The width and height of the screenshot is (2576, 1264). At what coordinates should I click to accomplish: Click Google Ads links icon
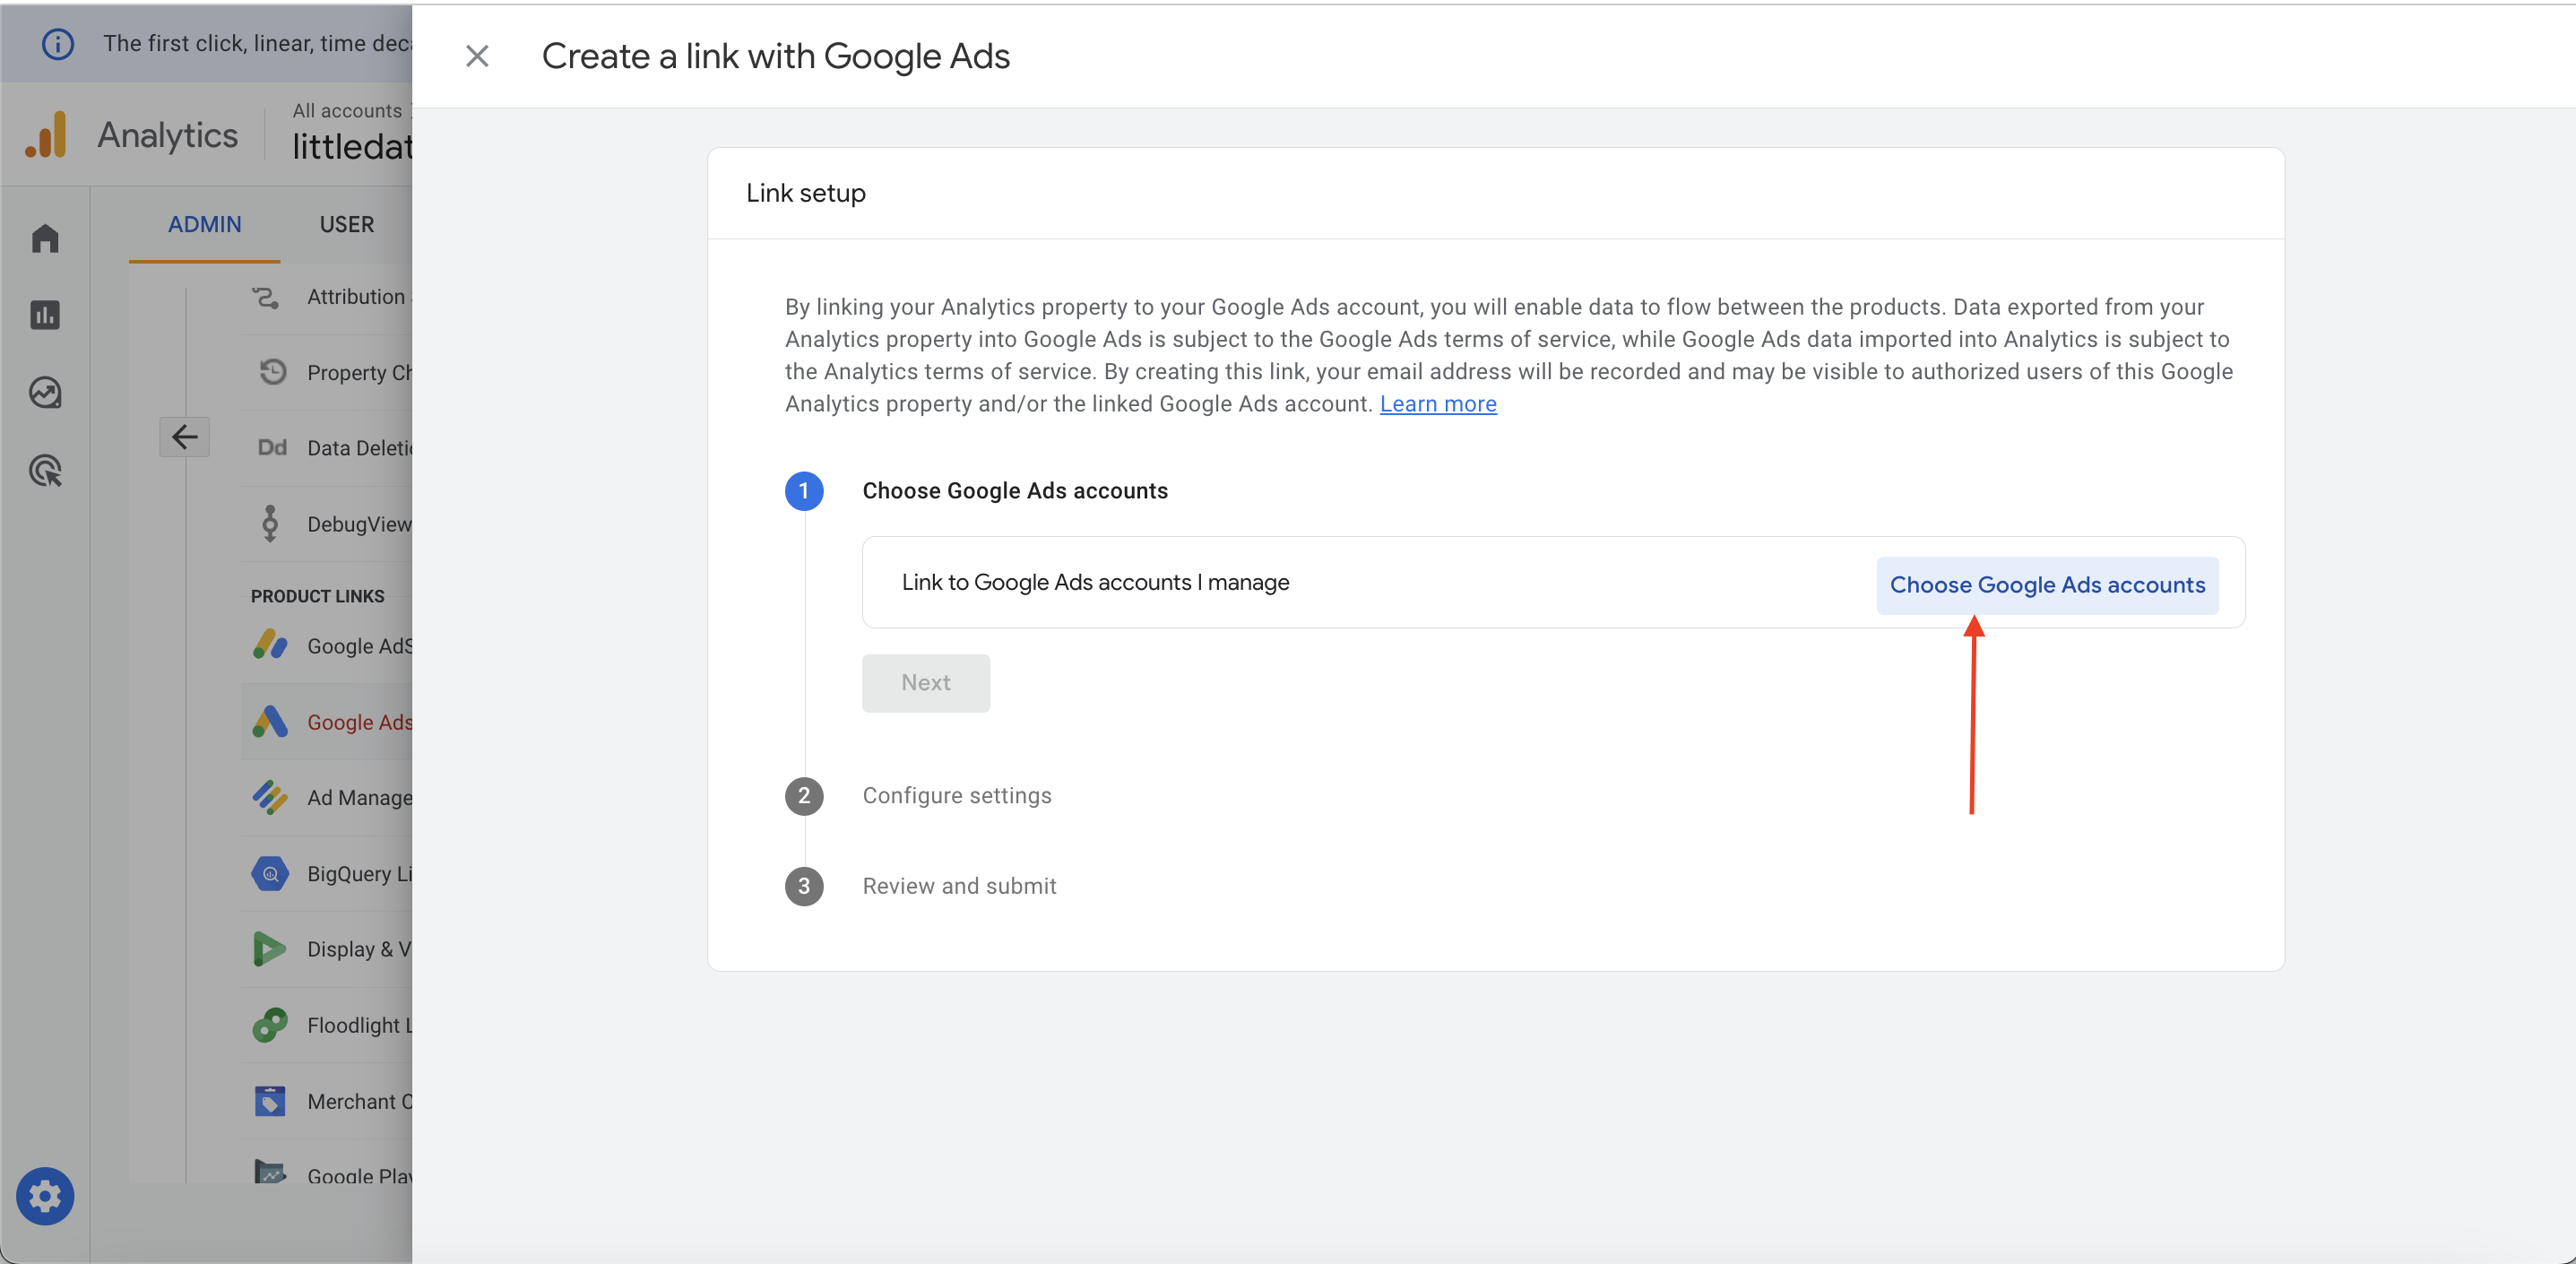point(270,721)
